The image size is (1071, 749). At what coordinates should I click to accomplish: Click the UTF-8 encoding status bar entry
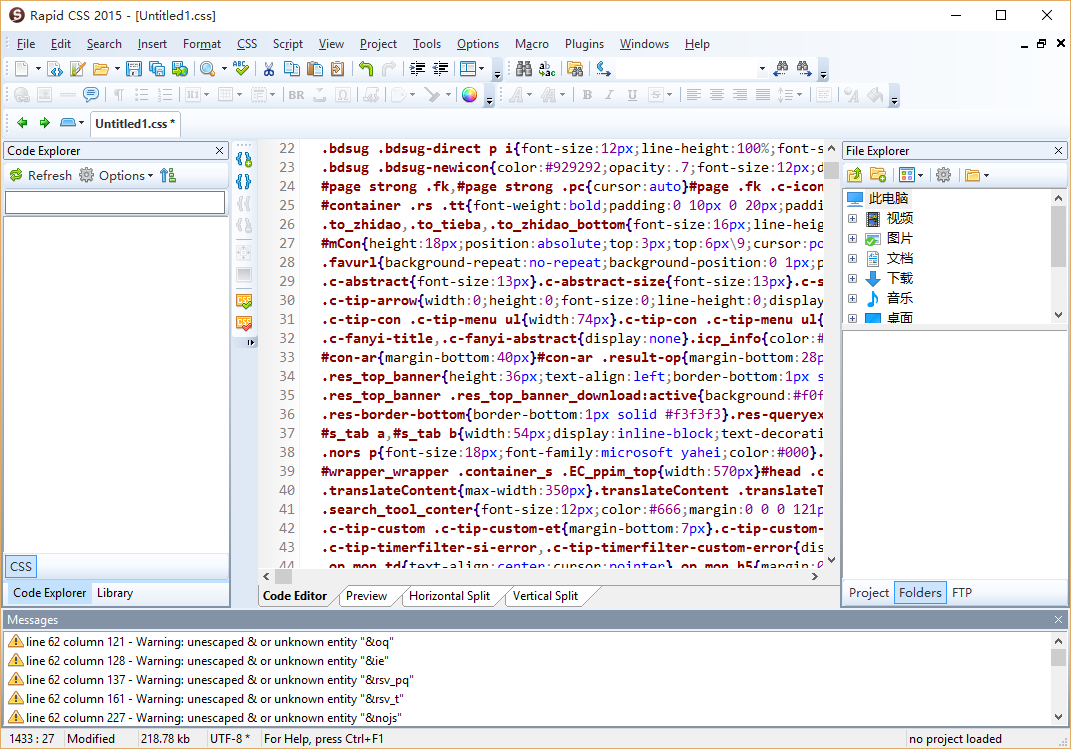(x=230, y=739)
